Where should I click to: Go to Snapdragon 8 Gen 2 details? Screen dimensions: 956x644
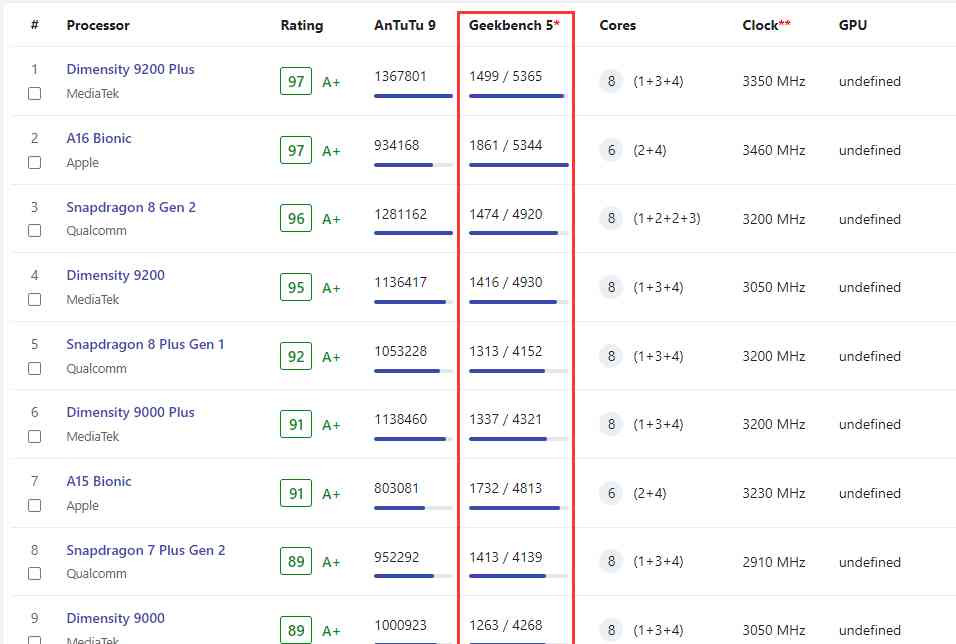(131, 207)
